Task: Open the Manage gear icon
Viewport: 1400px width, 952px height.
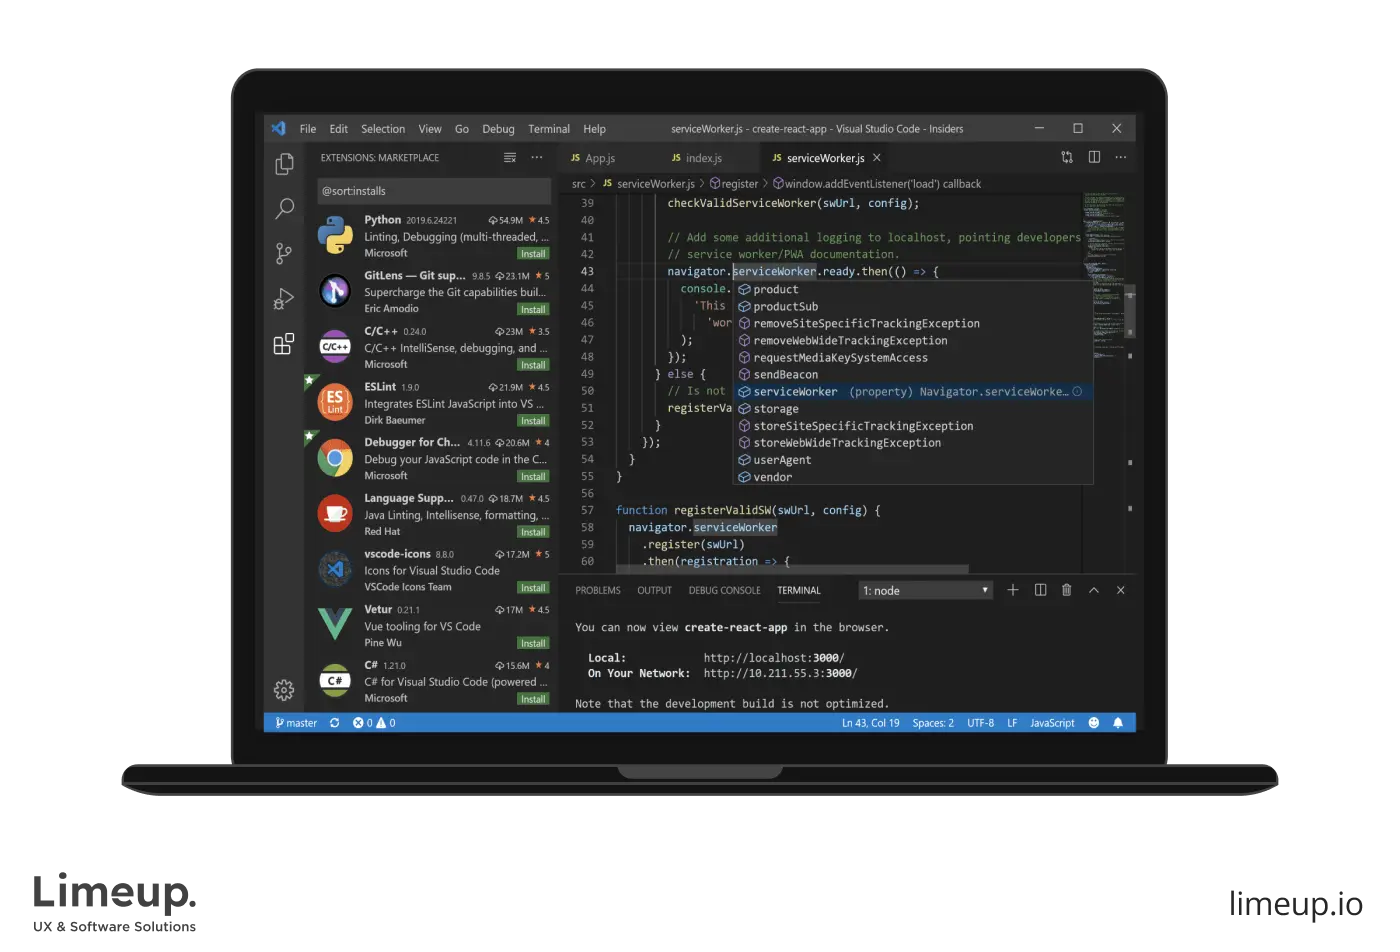Action: (284, 690)
